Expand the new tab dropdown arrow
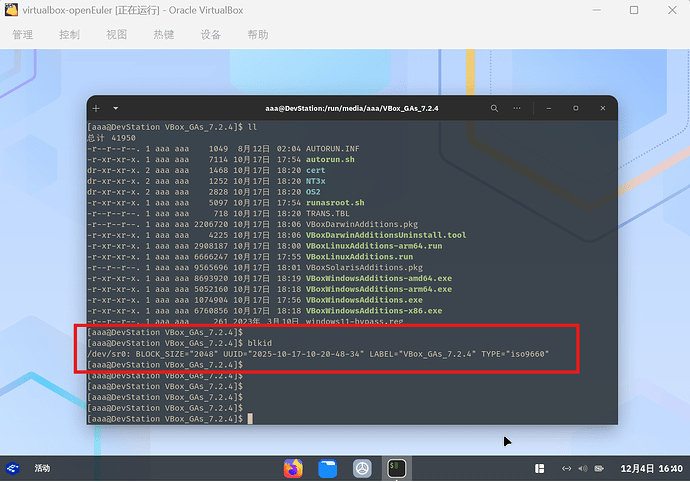The image size is (690, 482). click(115, 107)
